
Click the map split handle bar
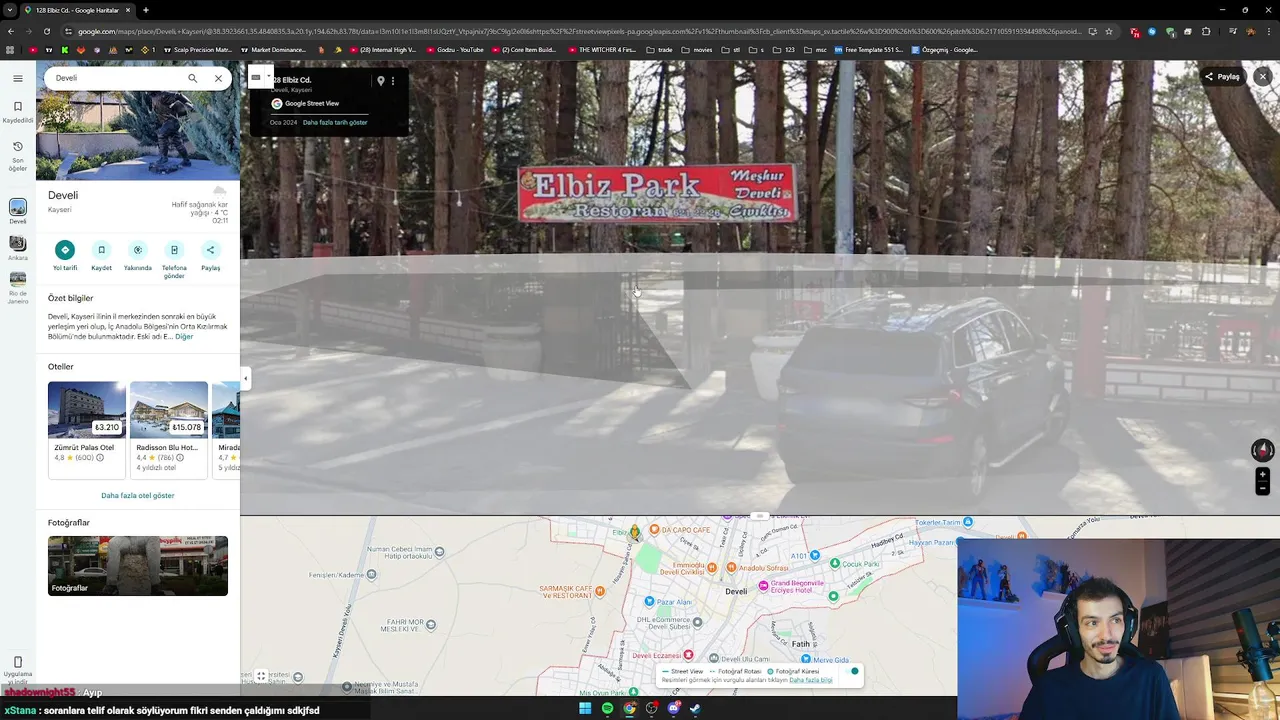point(759,516)
